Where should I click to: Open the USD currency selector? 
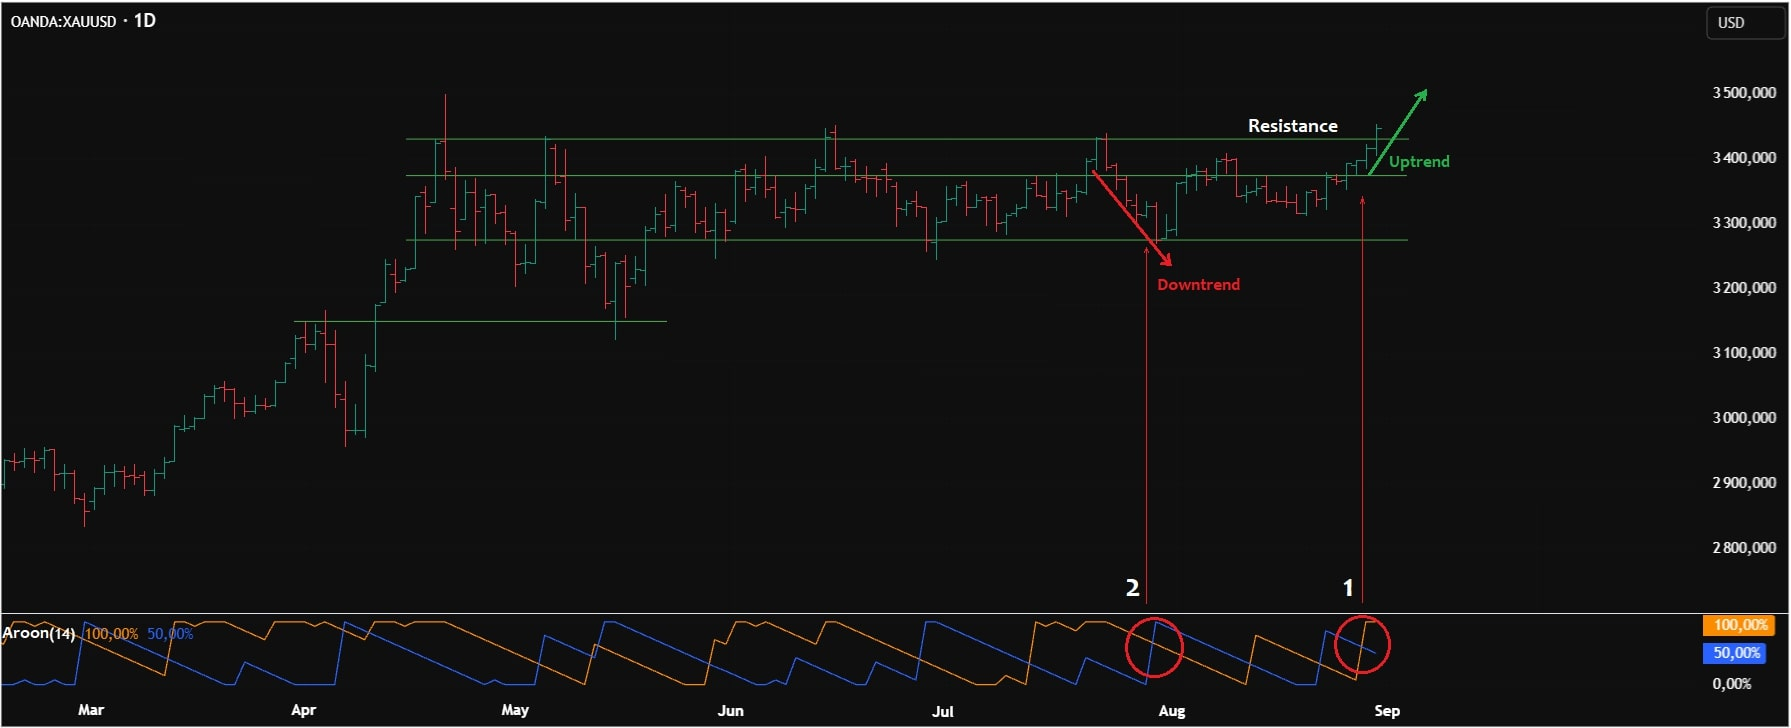(x=1731, y=23)
